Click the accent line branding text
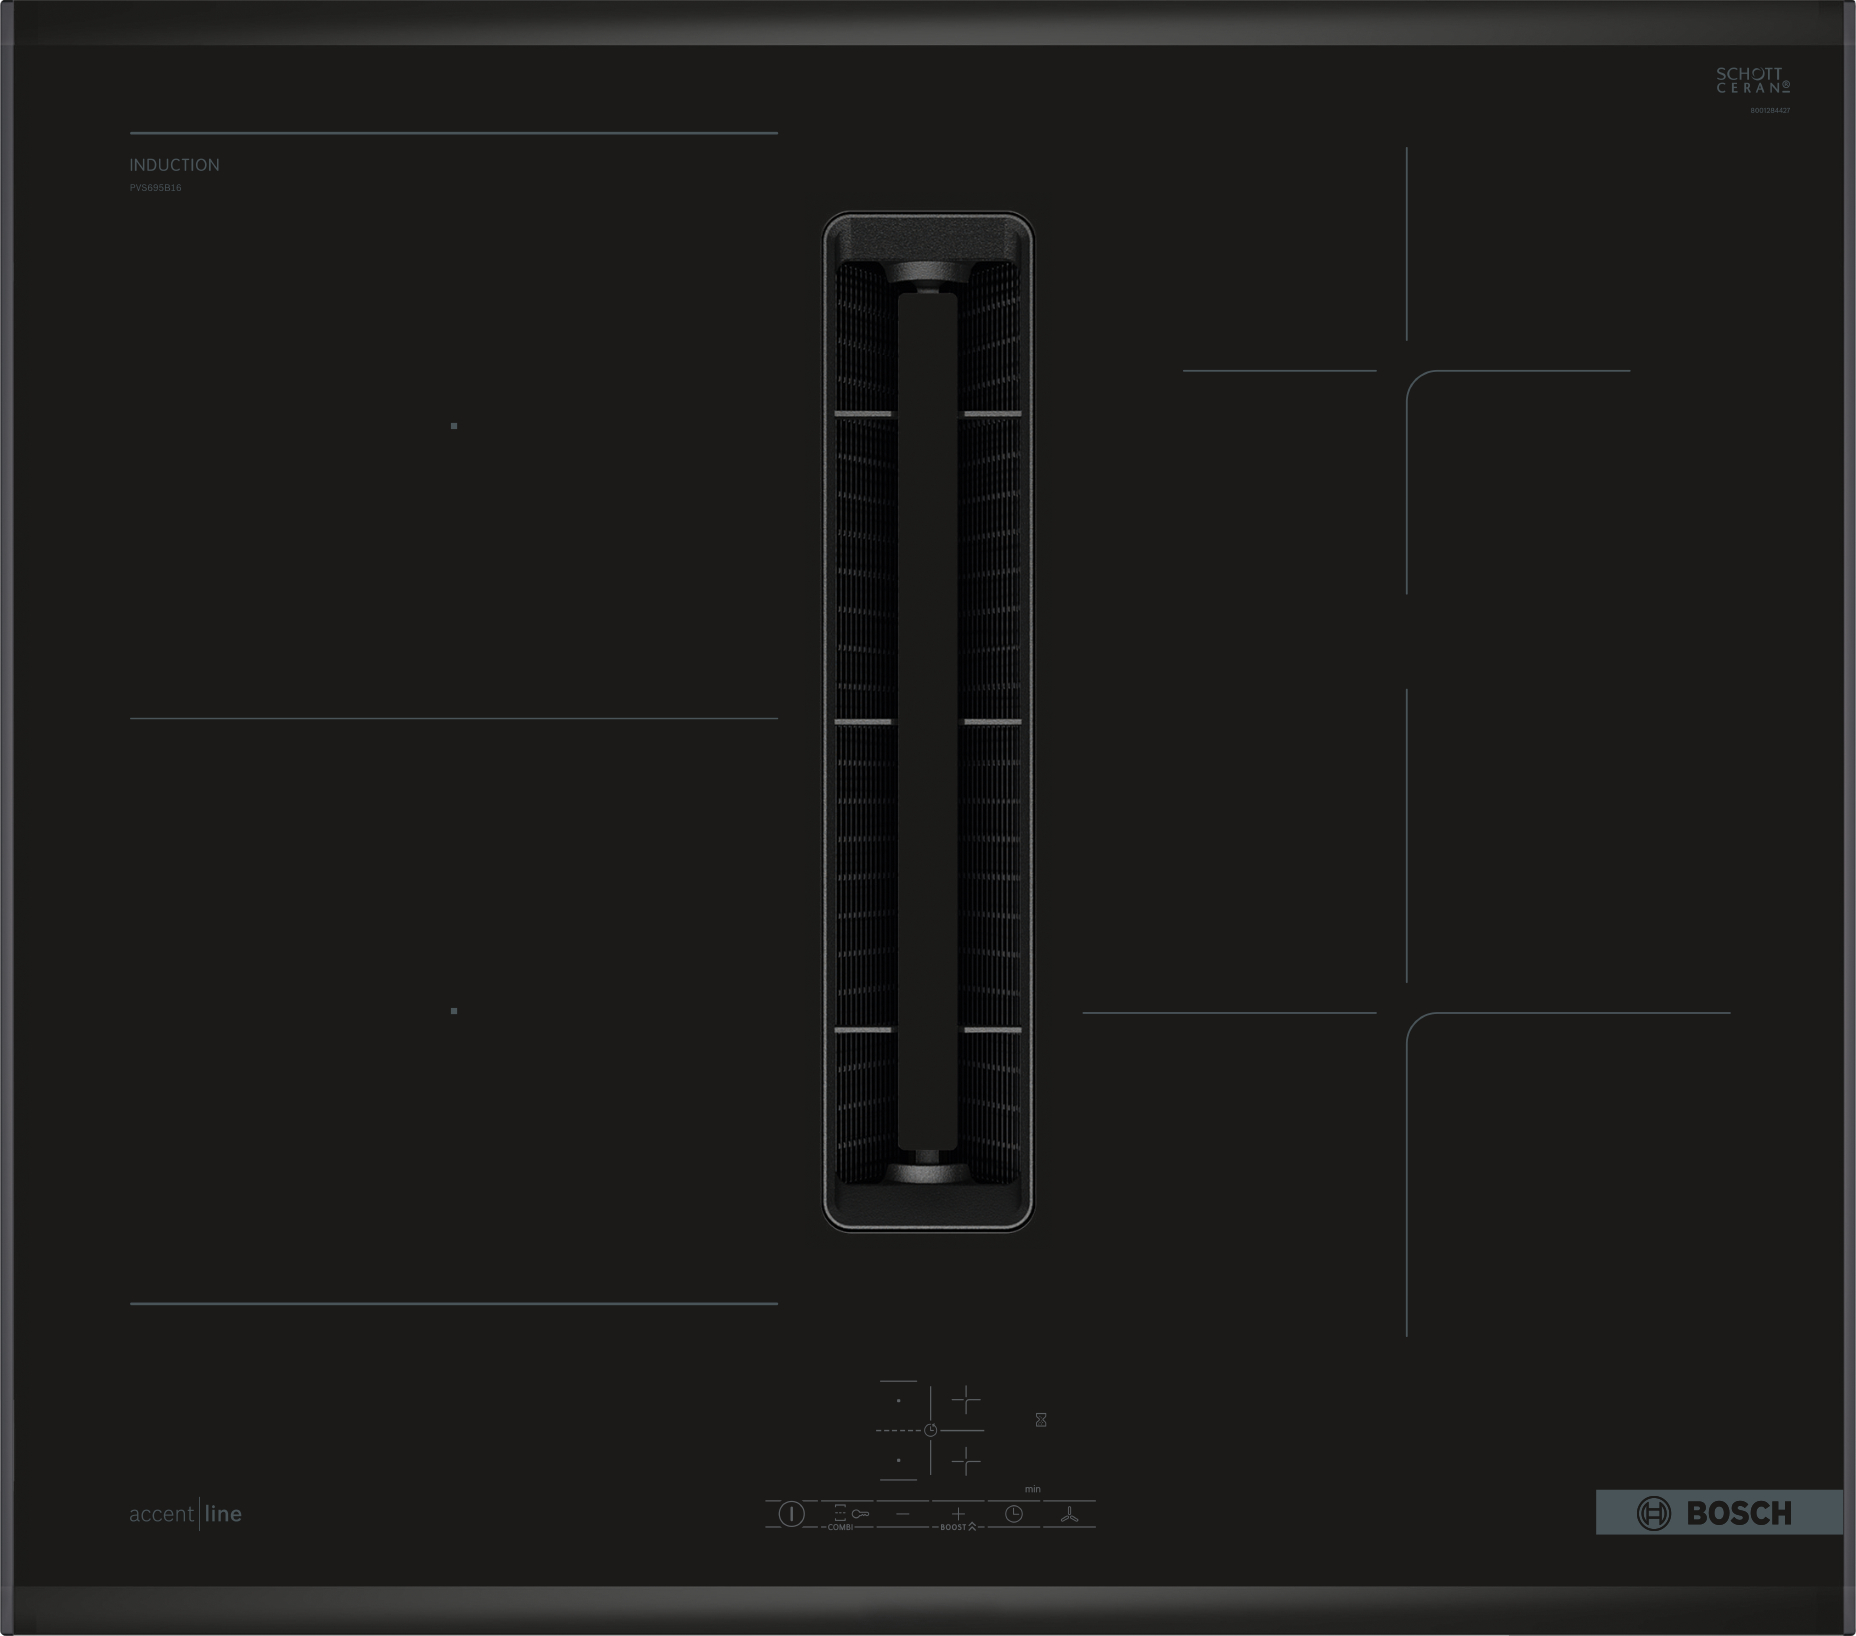Viewport: 1856px width, 1636px height. (186, 1514)
